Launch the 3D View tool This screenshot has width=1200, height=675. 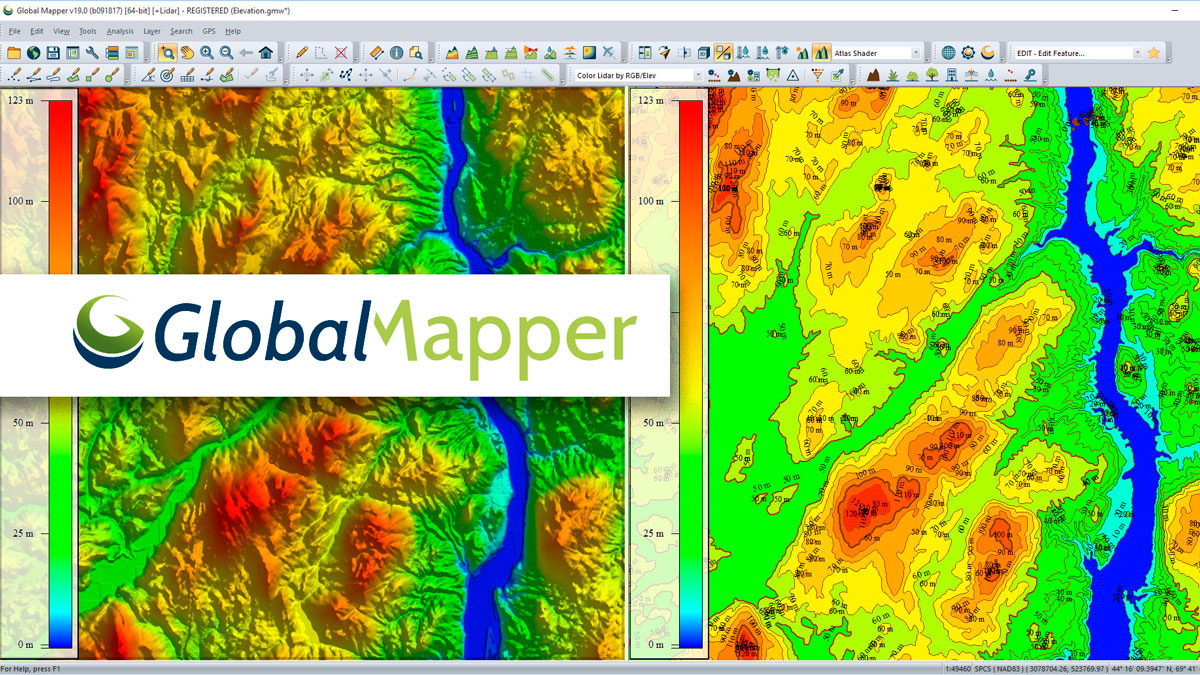pyautogui.click(x=702, y=50)
